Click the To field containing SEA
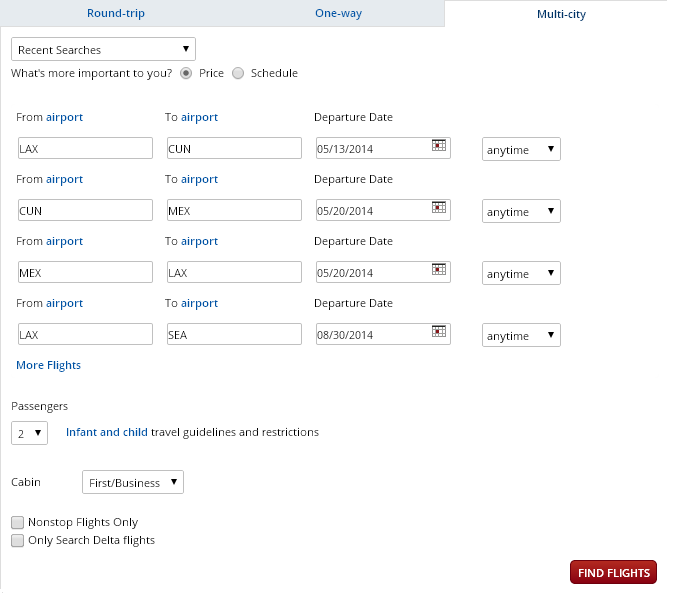The image size is (675, 593). pos(234,334)
